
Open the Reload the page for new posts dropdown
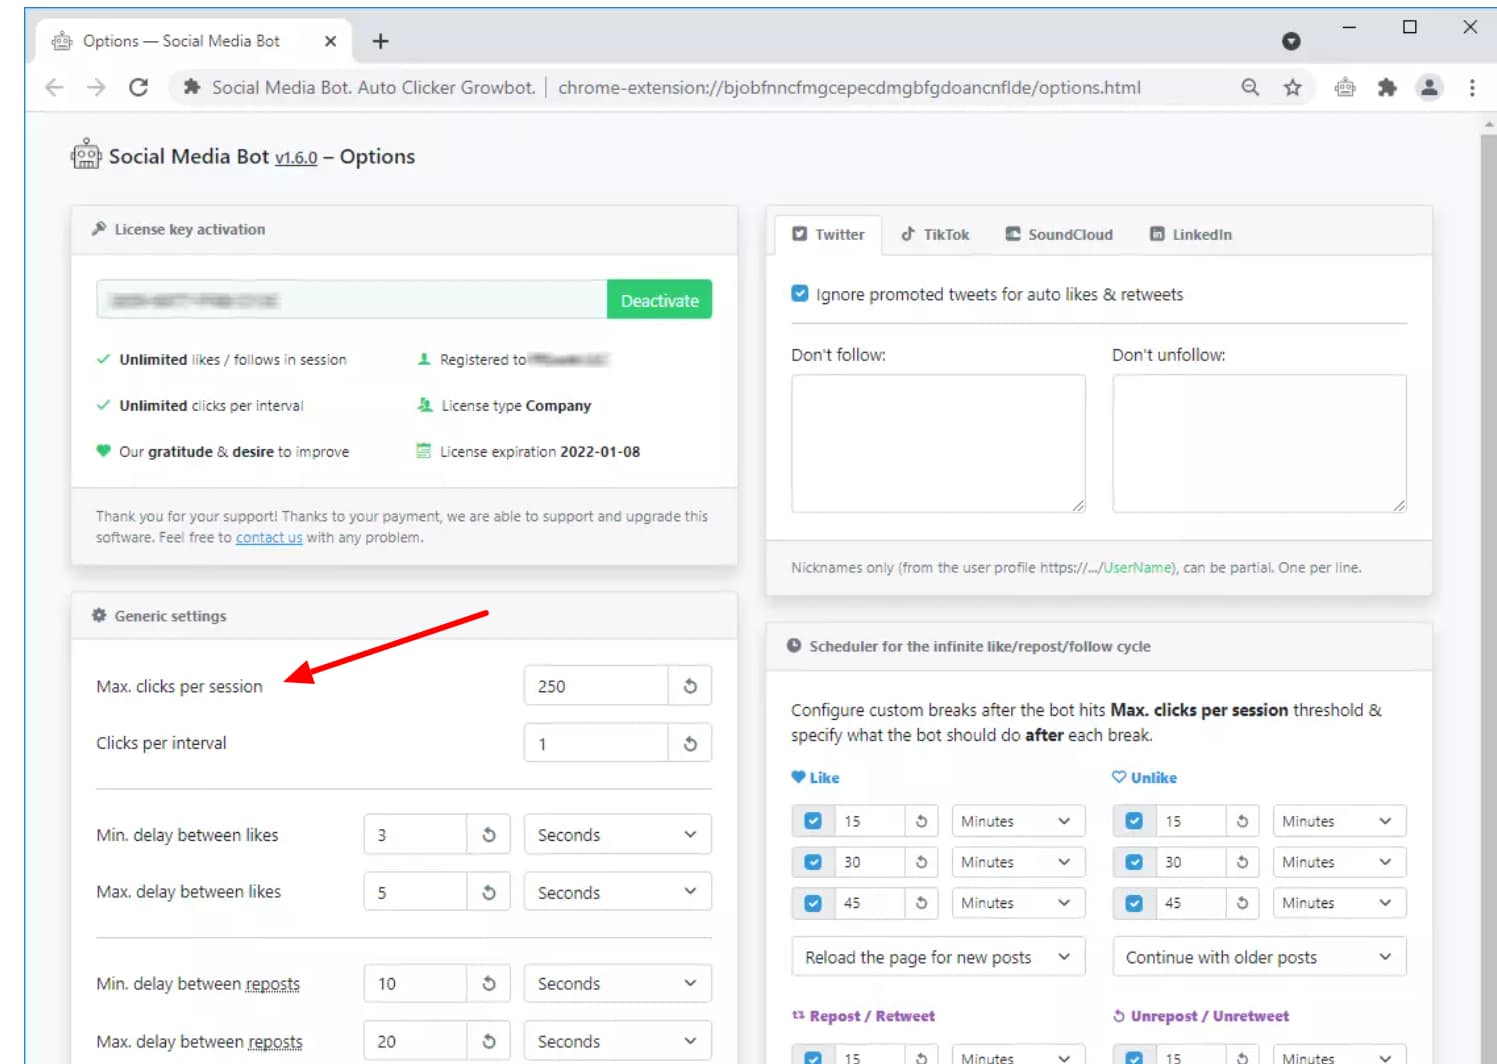click(937, 956)
